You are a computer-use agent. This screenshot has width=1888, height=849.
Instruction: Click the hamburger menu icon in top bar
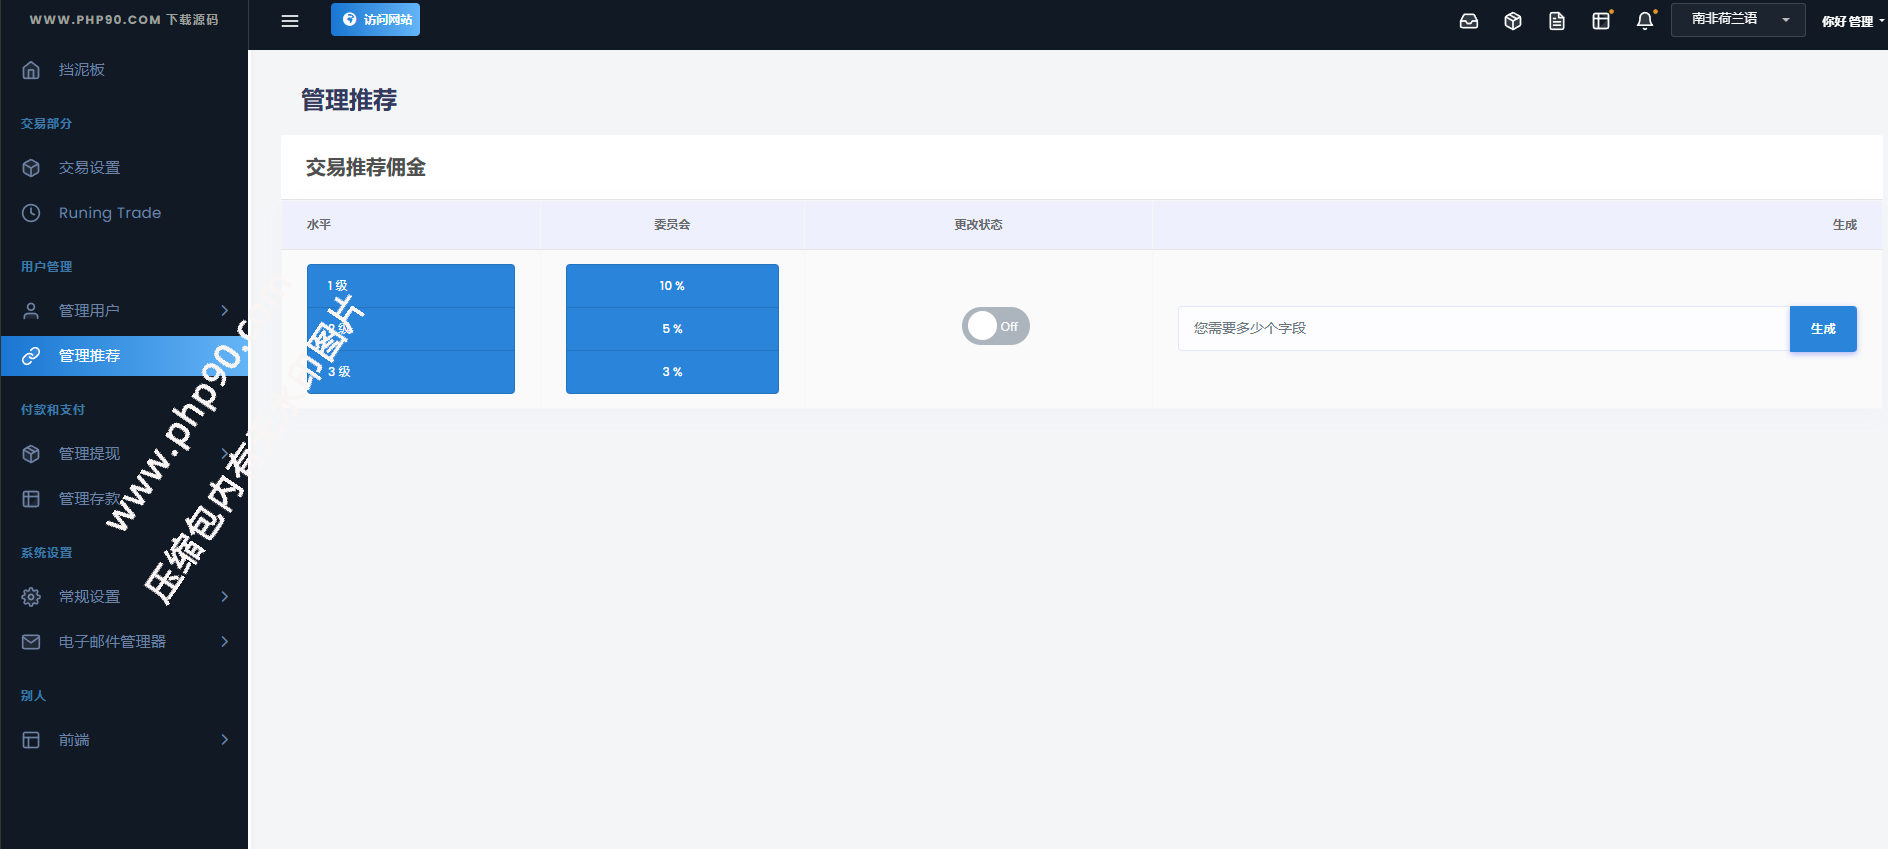pyautogui.click(x=290, y=21)
